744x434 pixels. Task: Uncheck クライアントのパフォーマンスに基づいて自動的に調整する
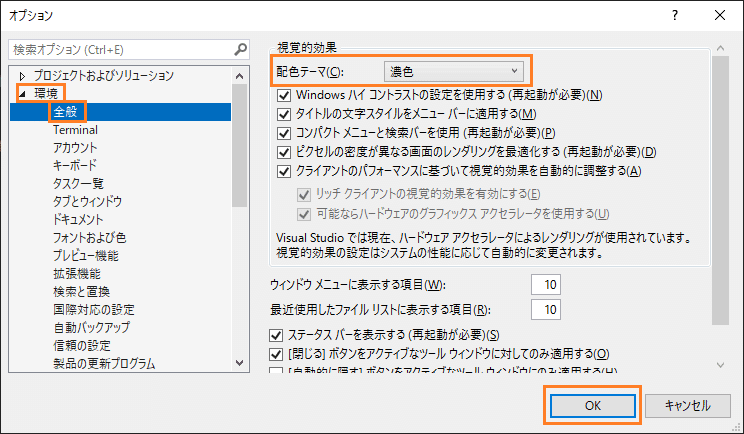click(x=284, y=171)
